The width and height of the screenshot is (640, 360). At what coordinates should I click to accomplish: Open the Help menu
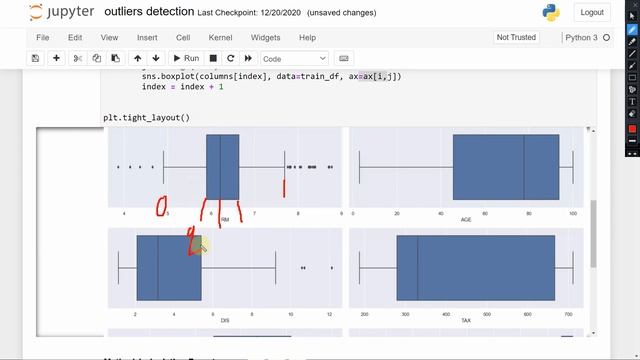tap(307, 38)
